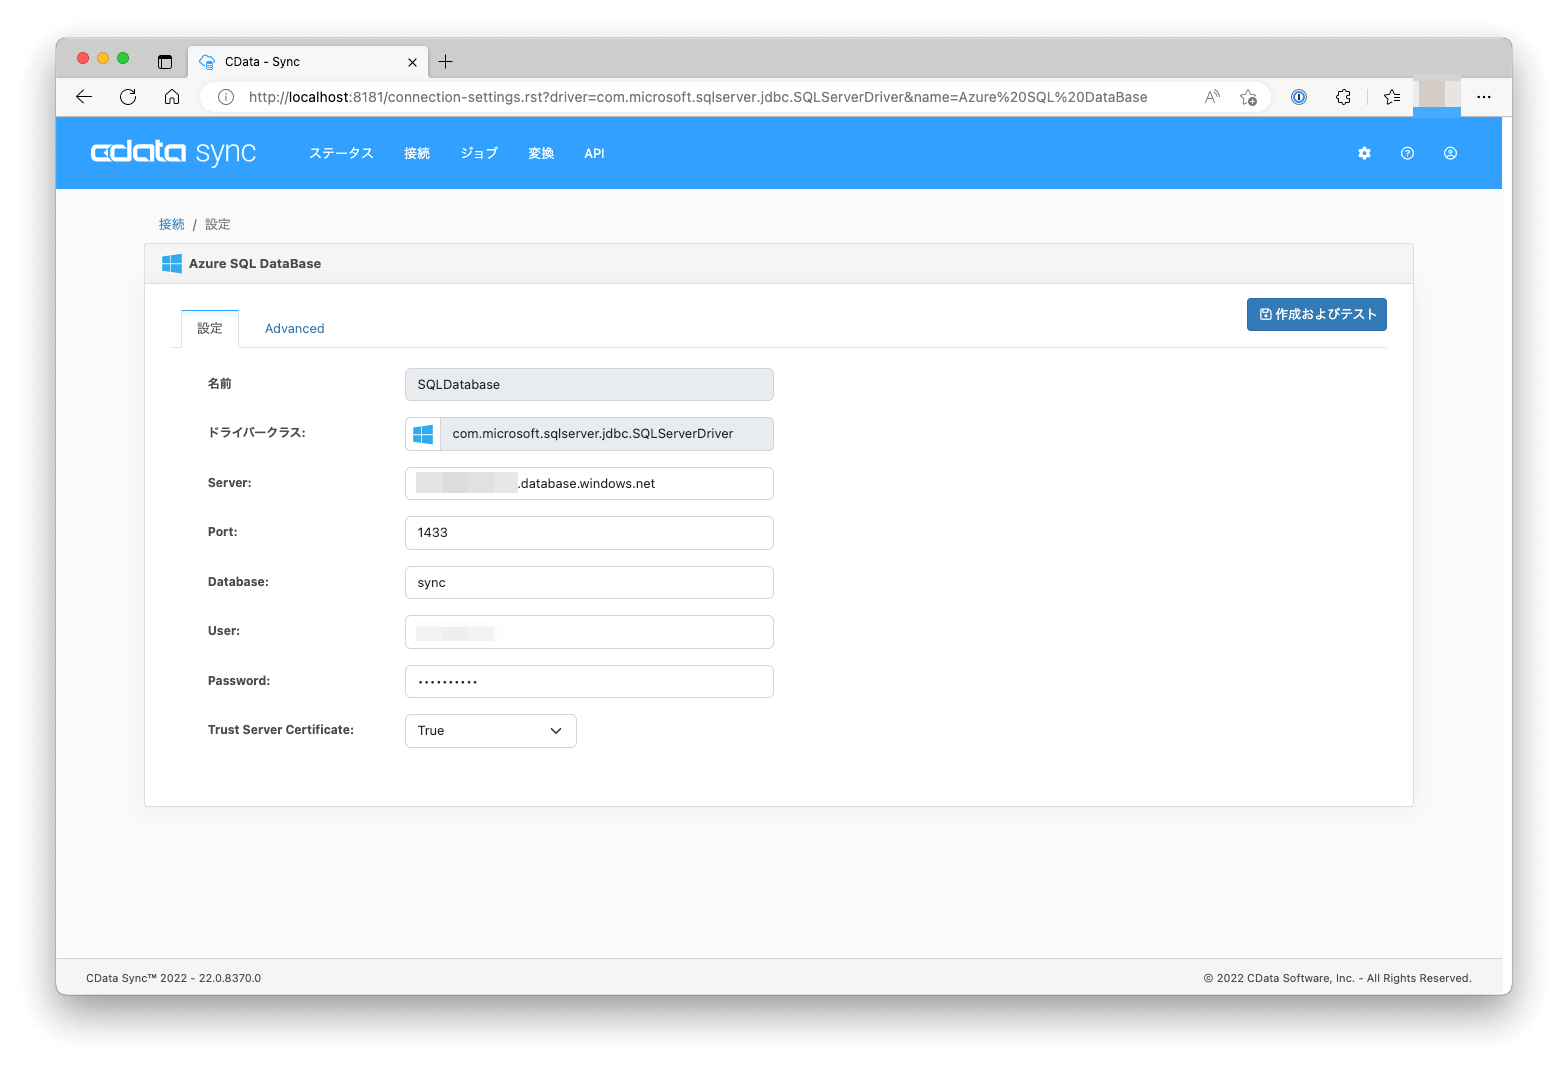The height and width of the screenshot is (1069, 1568).
Task: Open the ステータス menu
Action: click(x=341, y=153)
